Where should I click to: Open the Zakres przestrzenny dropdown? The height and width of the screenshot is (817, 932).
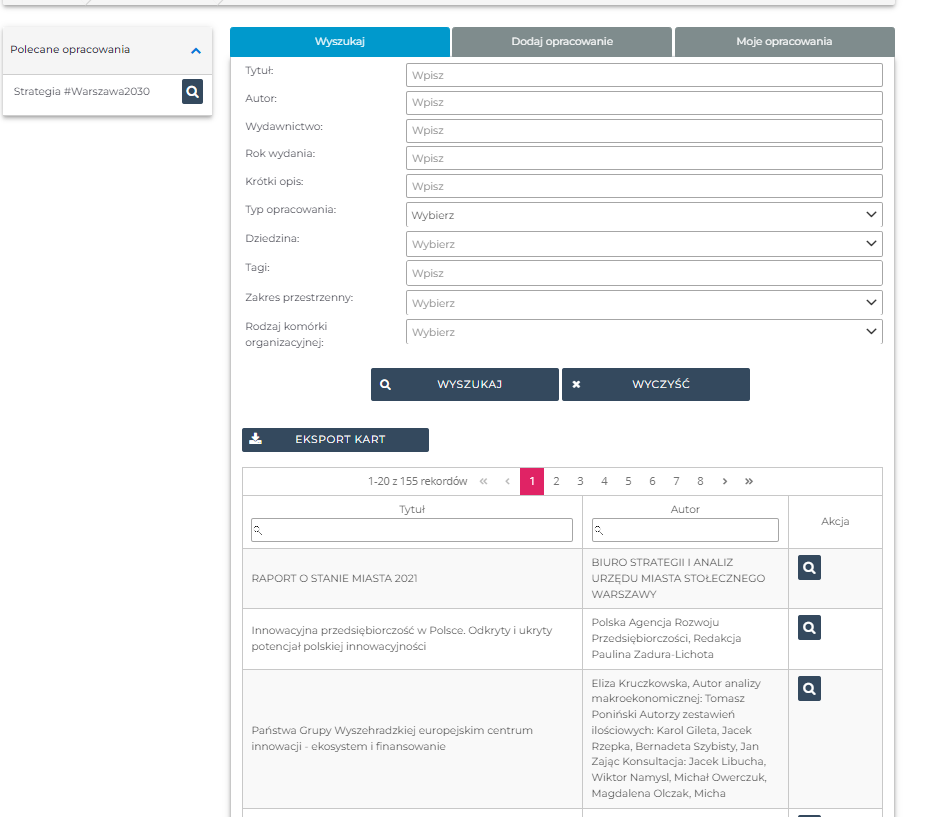644,303
